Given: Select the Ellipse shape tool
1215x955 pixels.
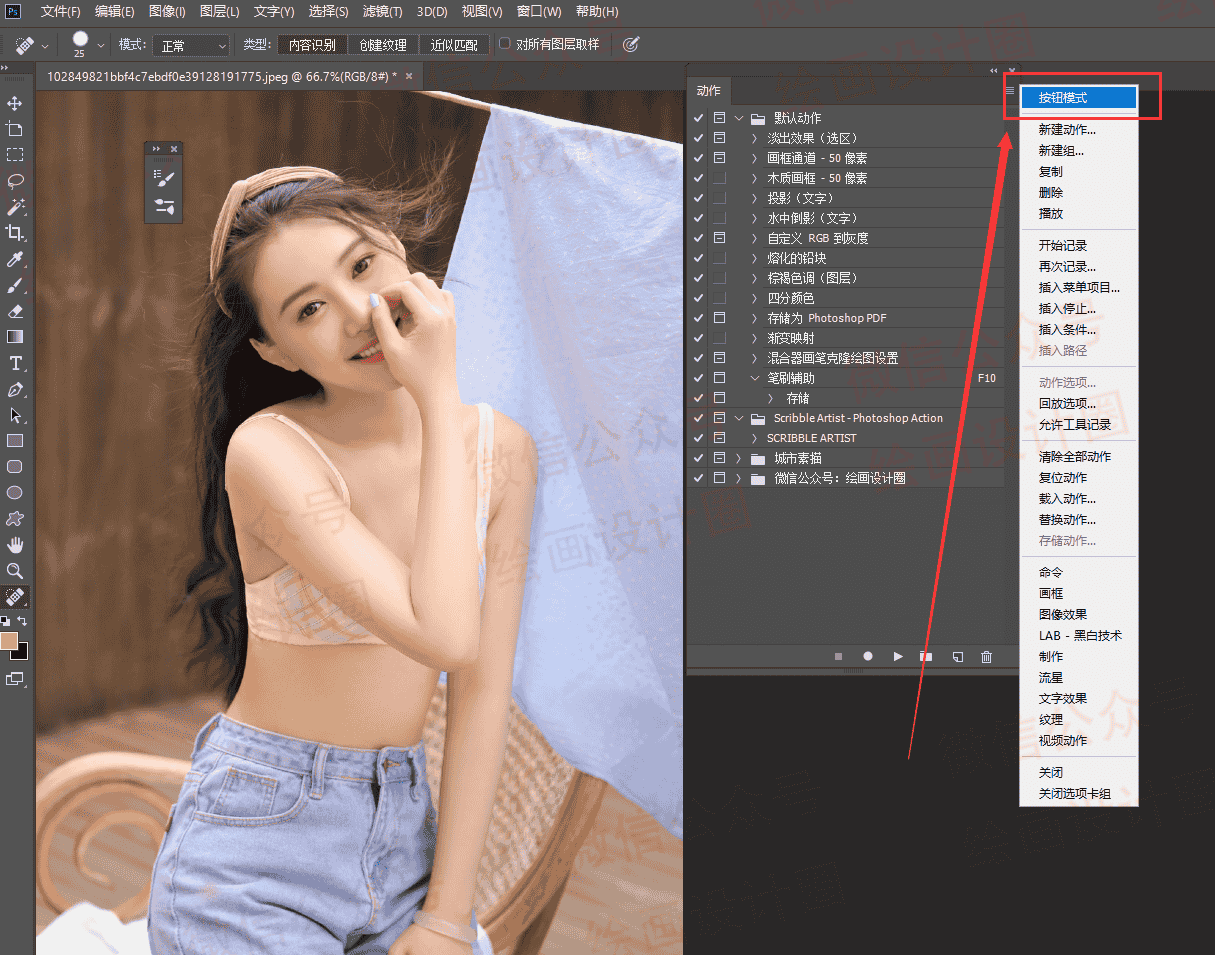Looking at the screenshot, I should [x=15, y=493].
